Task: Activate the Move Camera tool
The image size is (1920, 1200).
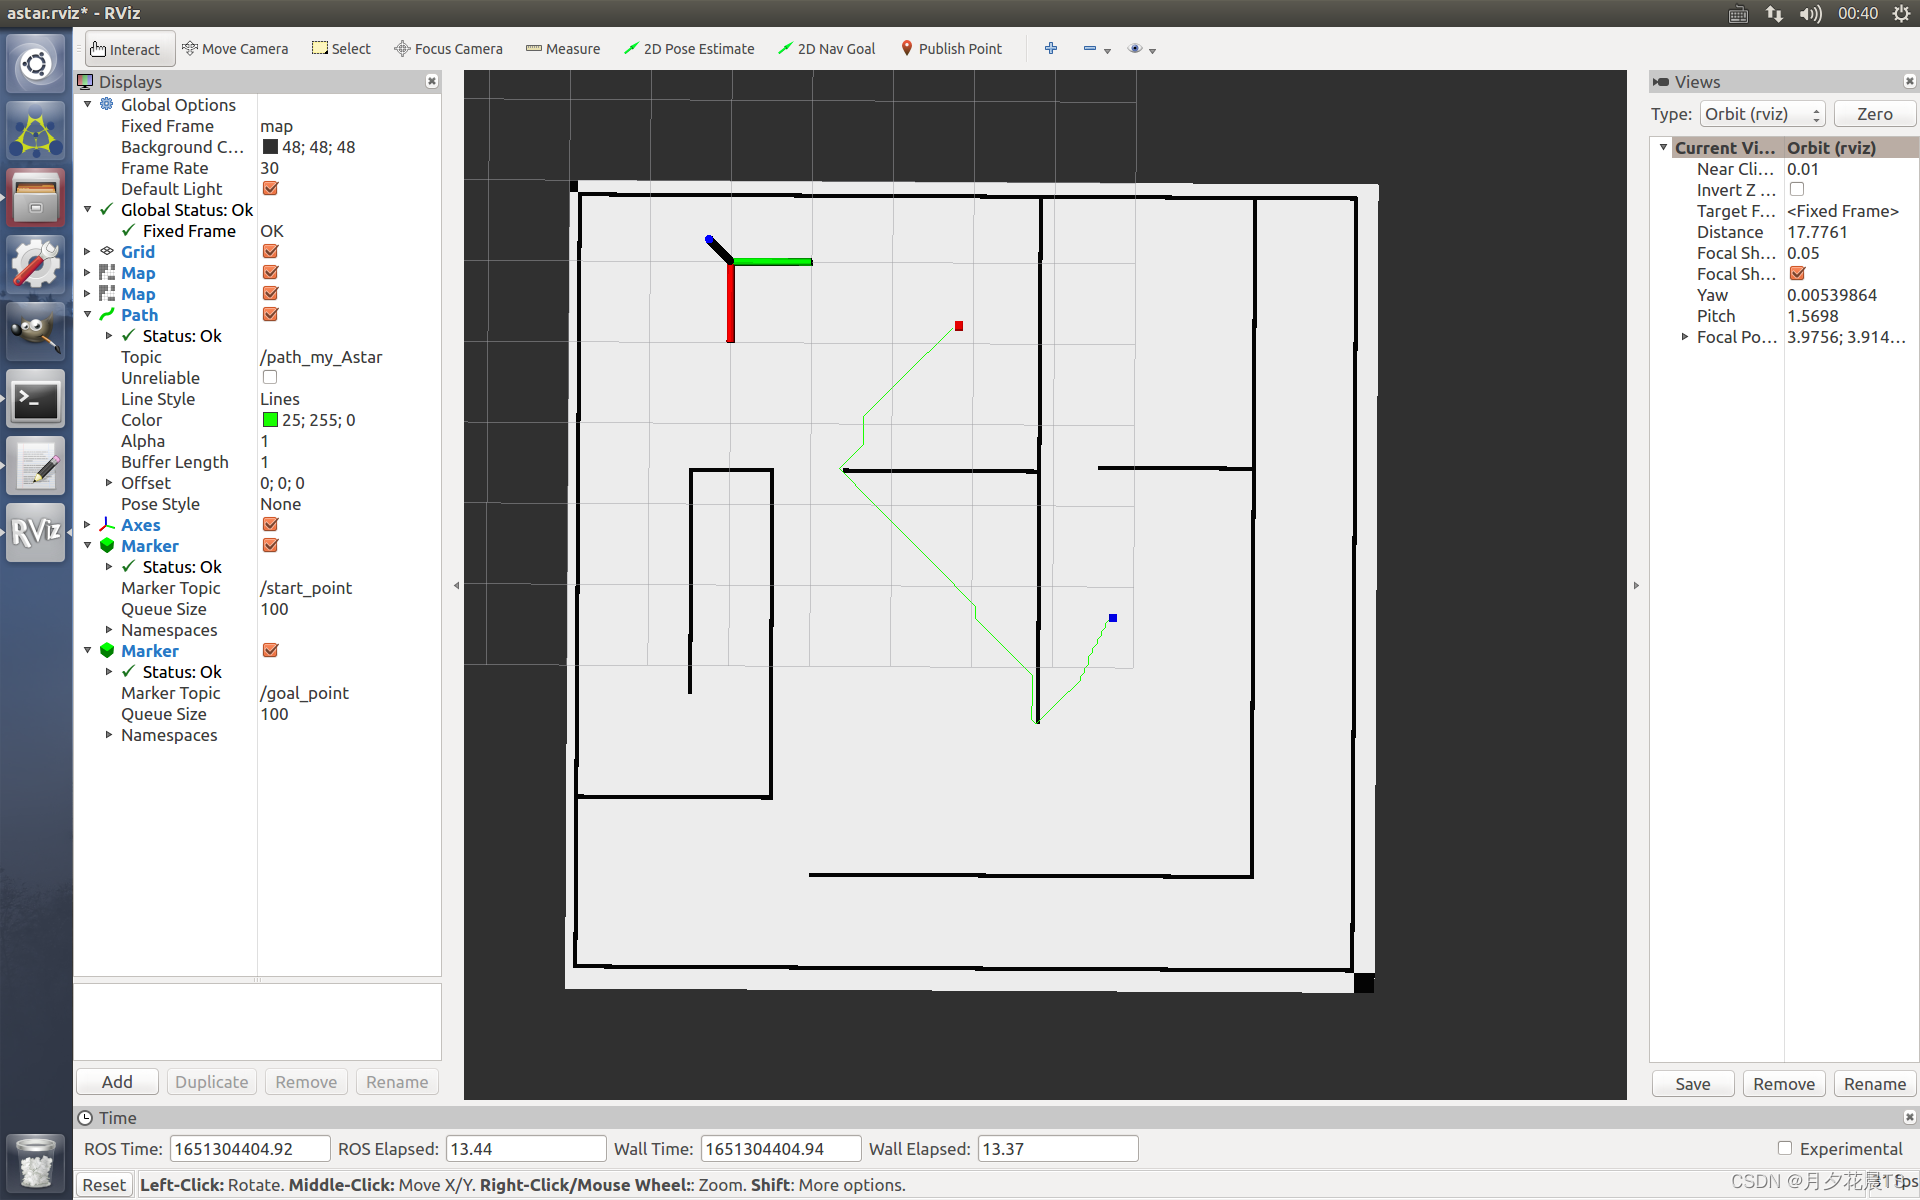Action: (235, 49)
